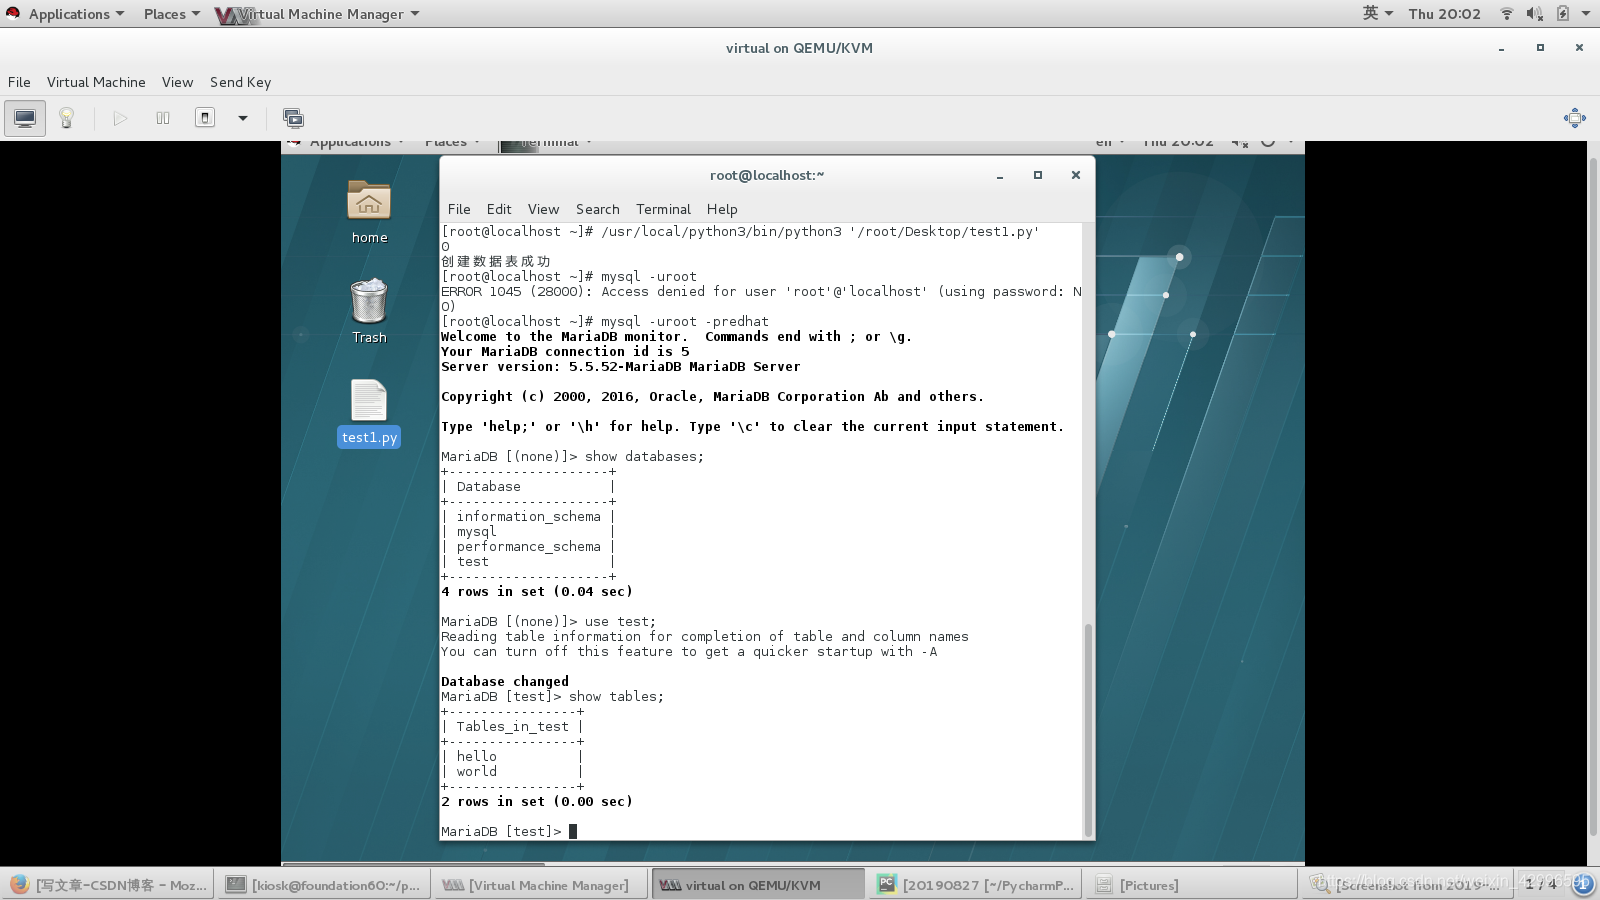This screenshot has height=900, width=1600.
Task: Click 'Database changed' message
Action: [x=505, y=681]
